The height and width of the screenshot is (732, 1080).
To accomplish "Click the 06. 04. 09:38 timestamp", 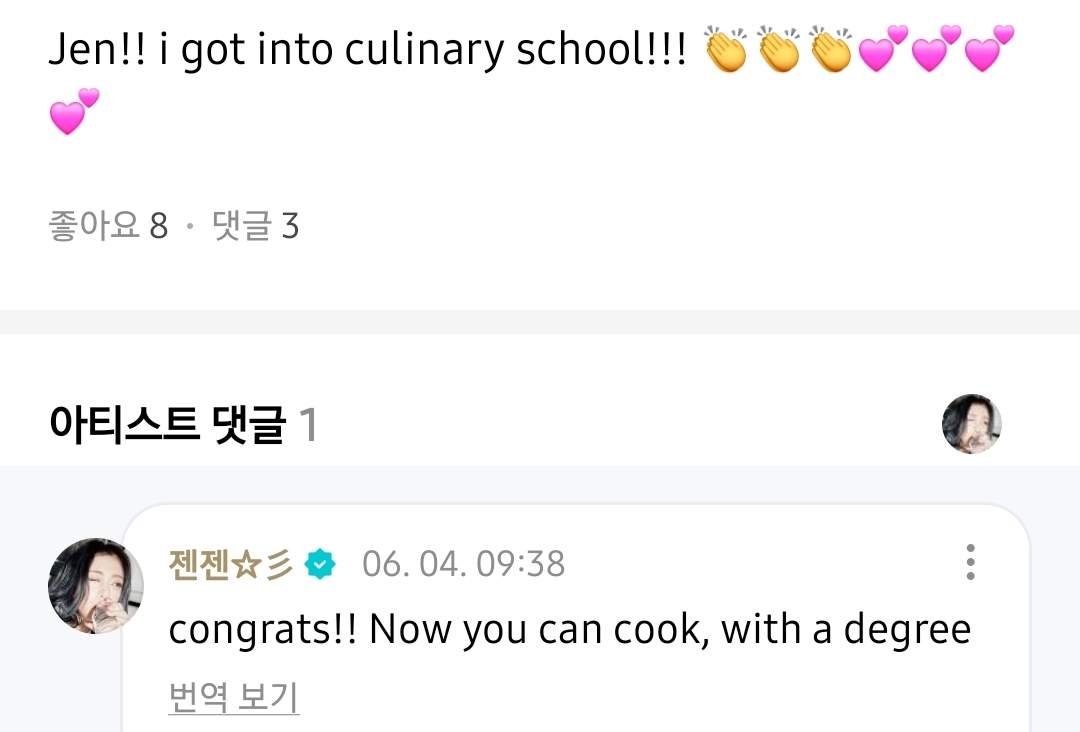I will point(463,564).
